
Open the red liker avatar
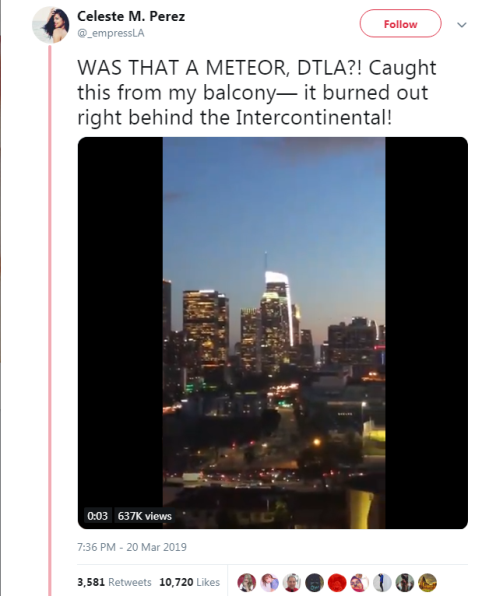pyautogui.click(x=337, y=582)
